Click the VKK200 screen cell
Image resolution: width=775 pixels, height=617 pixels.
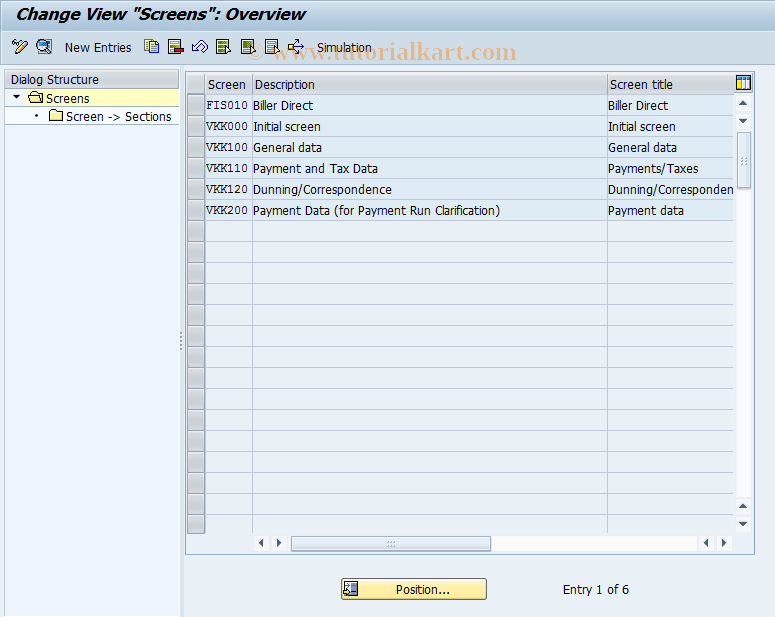(228, 211)
